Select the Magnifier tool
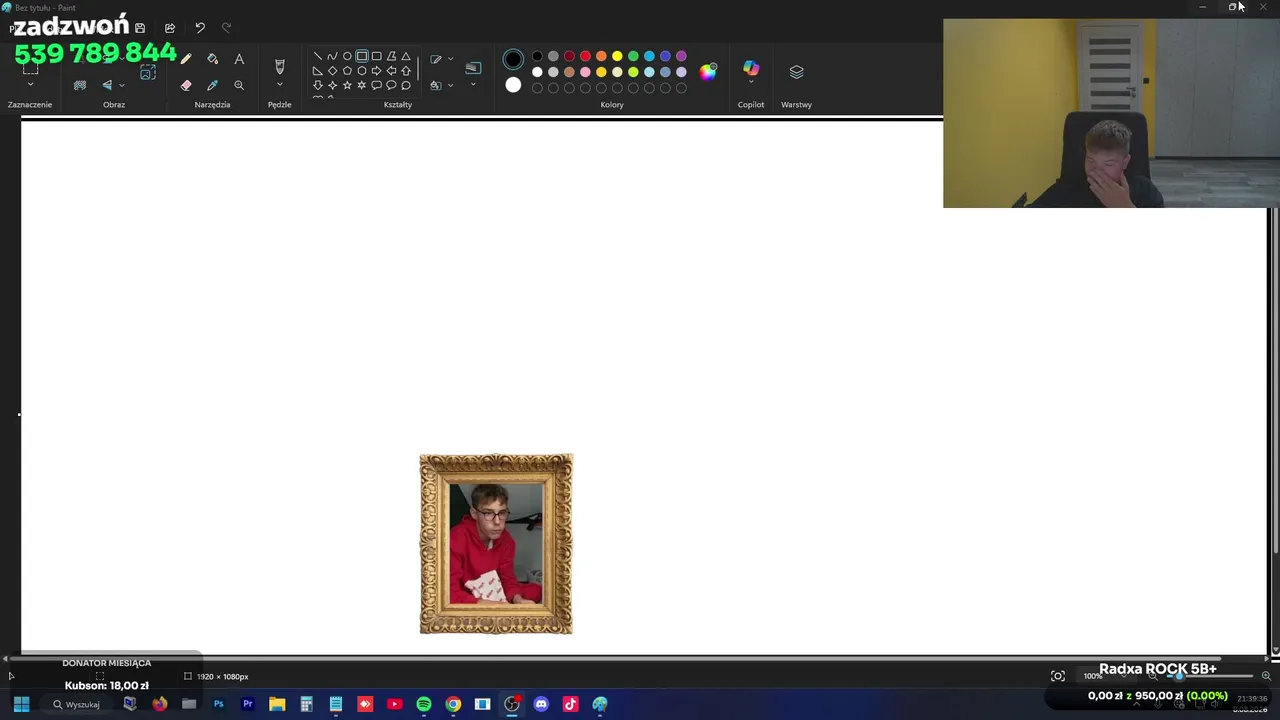The width and height of the screenshot is (1280, 720). pos(239,85)
